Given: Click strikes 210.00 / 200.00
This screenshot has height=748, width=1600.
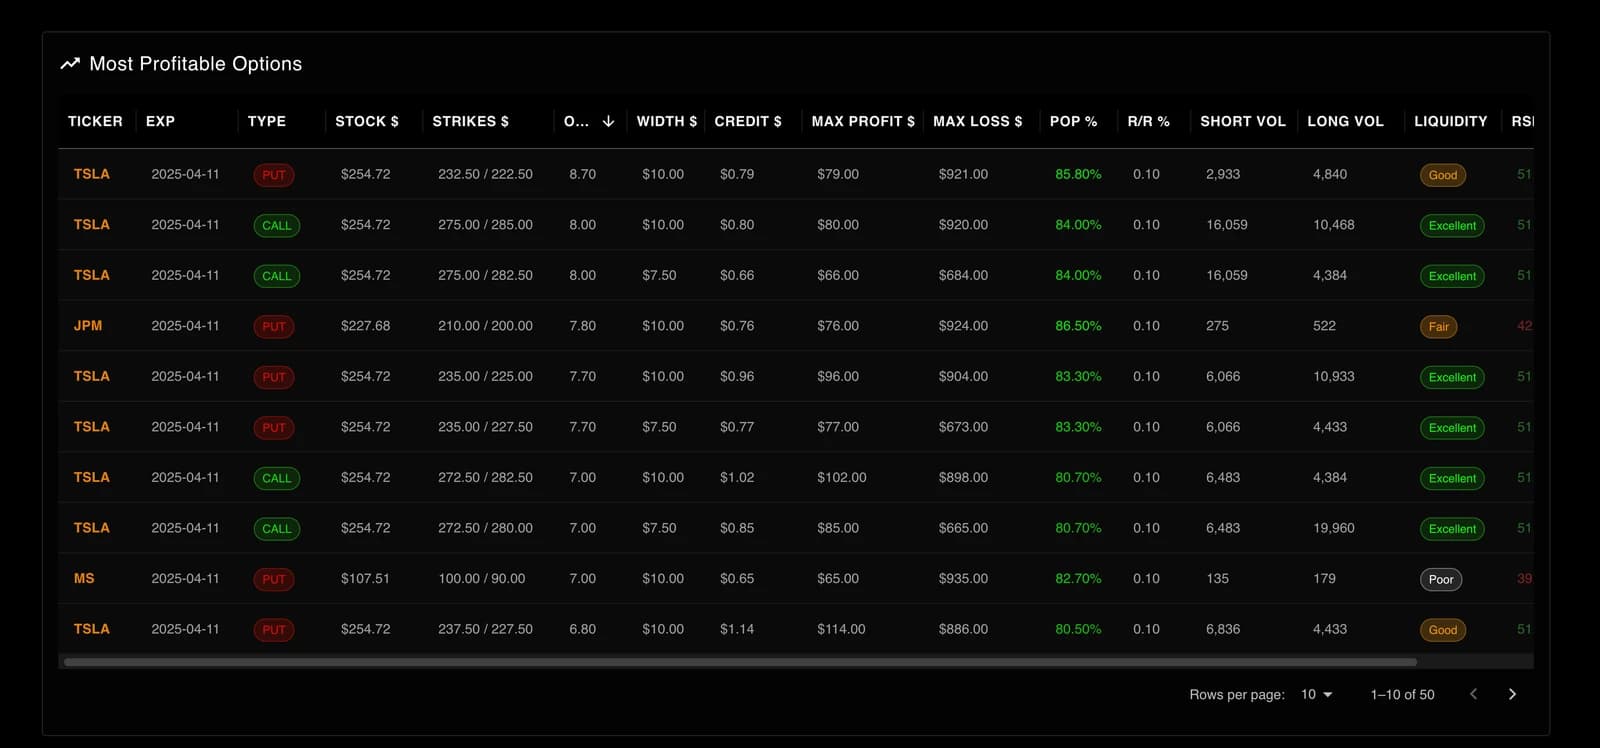Looking at the screenshot, I should coord(485,326).
